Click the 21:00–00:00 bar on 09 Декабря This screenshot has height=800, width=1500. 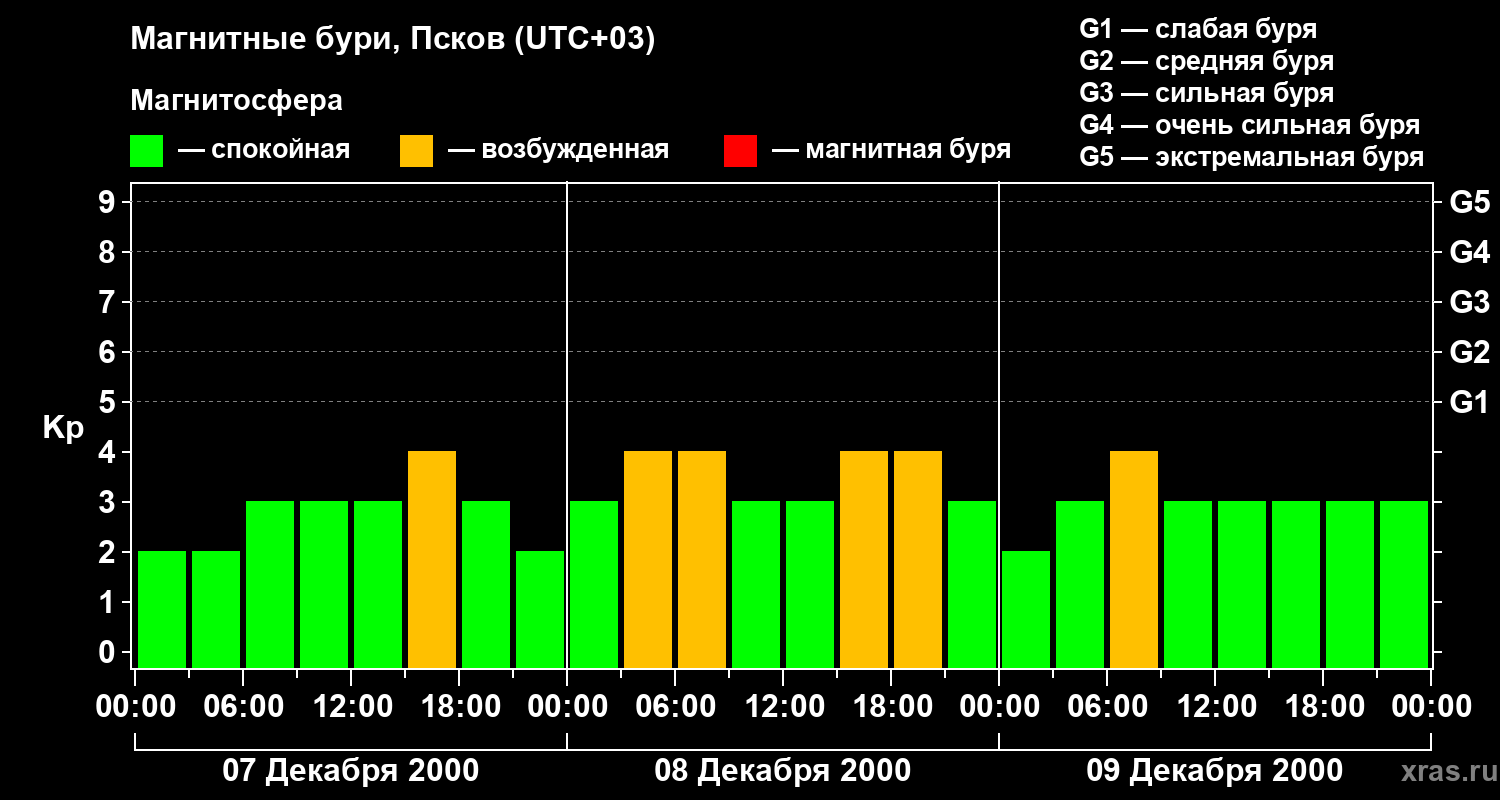[x=1404, y=584]
